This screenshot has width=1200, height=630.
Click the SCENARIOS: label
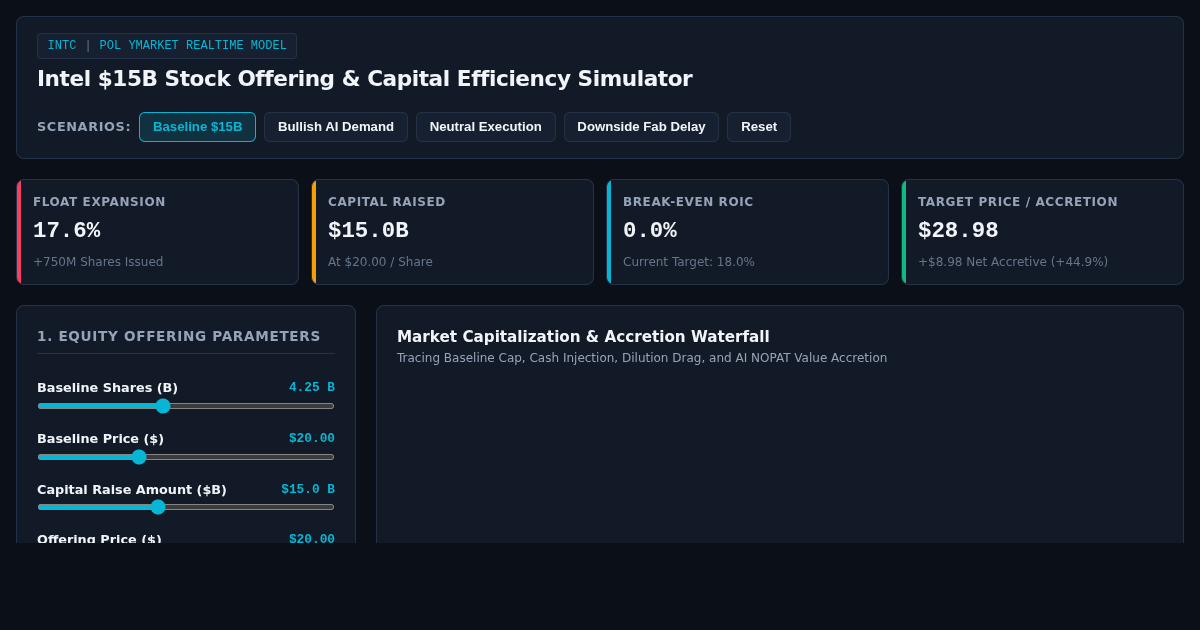click(x=84, y=127)
